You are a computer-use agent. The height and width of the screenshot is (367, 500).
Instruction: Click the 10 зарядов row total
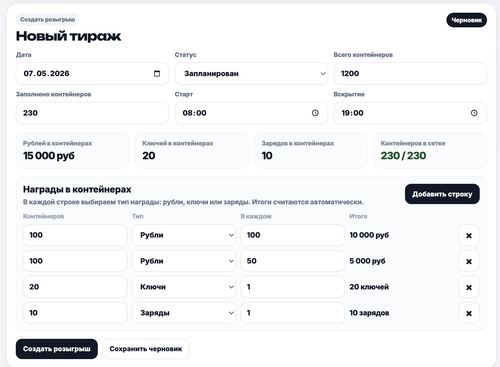point(369,313)
